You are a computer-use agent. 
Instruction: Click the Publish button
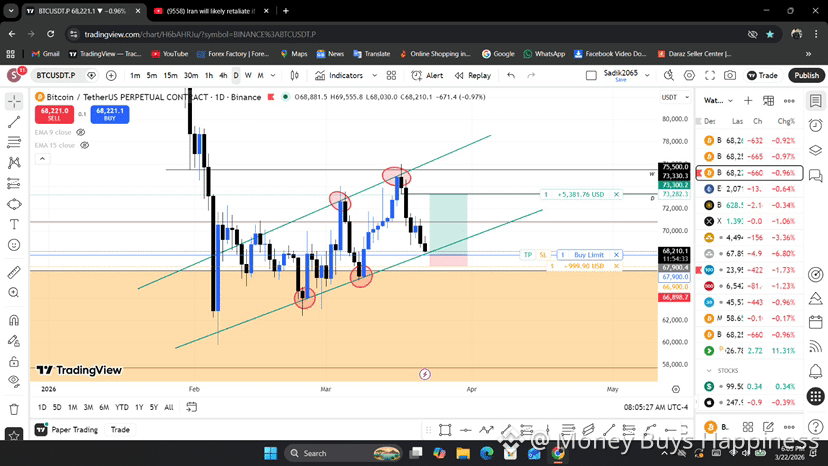coord(806,76)
